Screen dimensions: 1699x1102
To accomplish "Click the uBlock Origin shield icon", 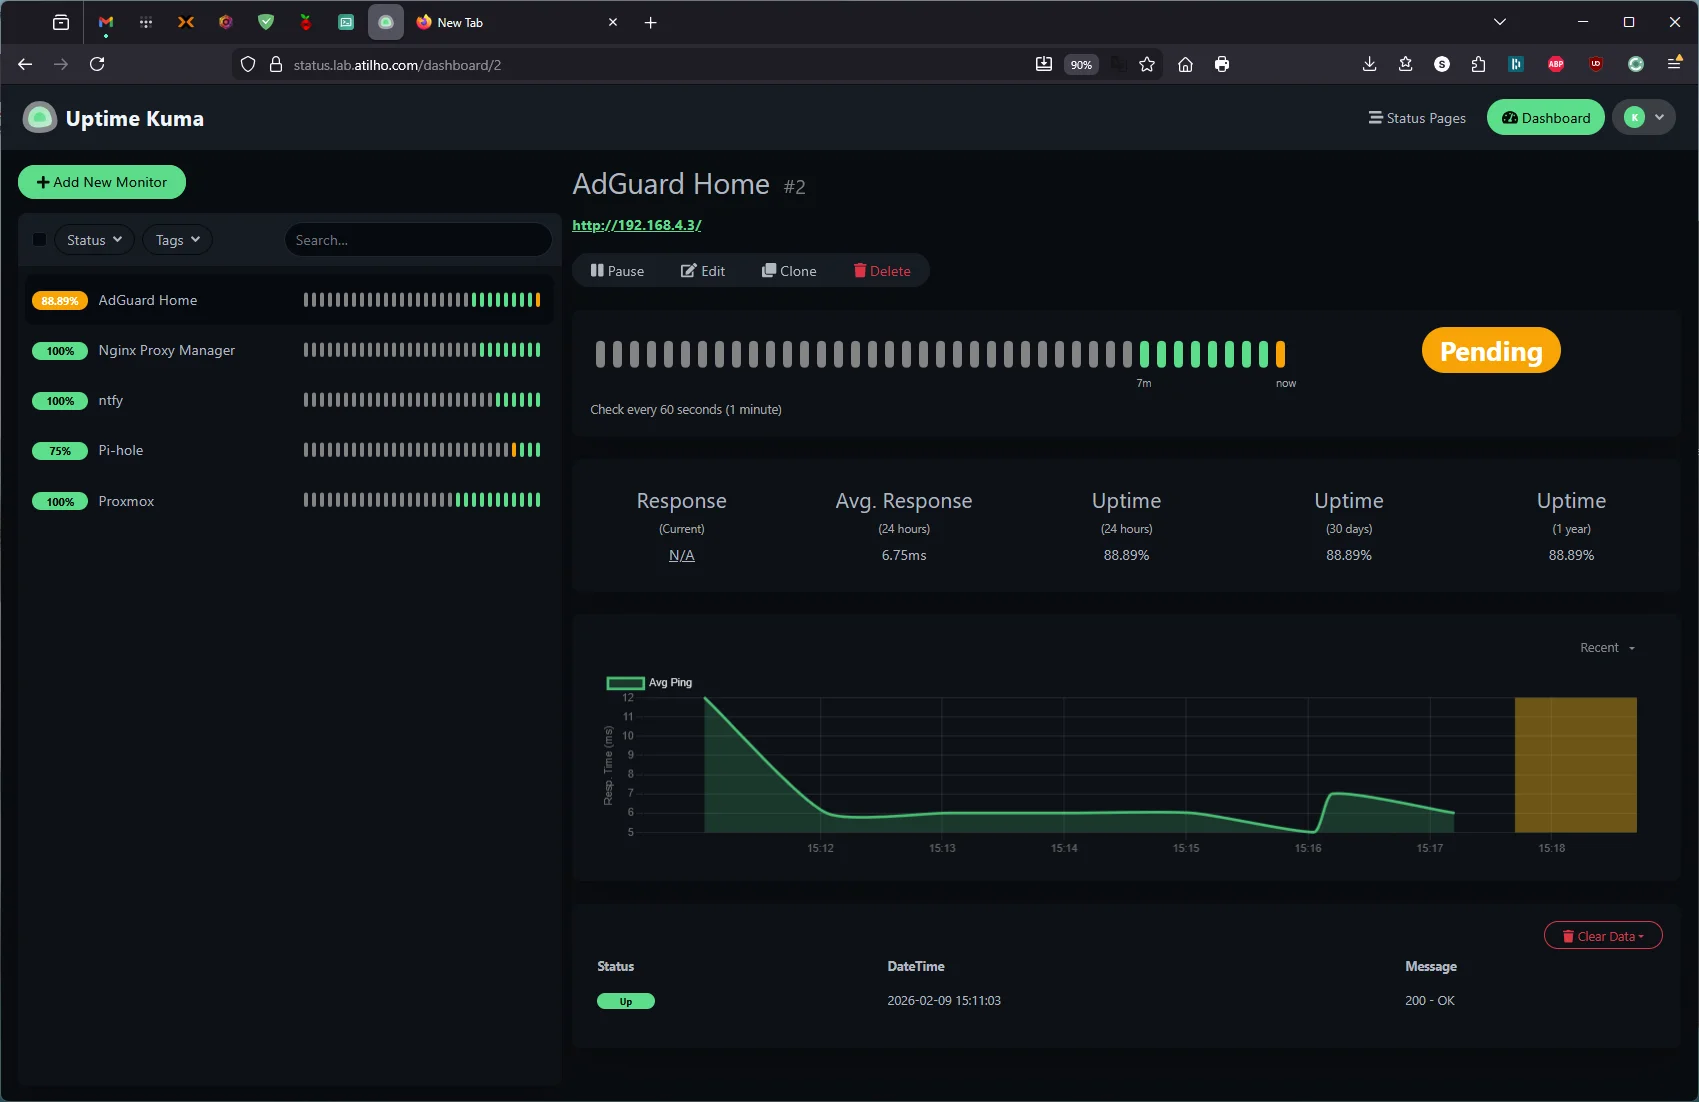I will (1595, 64).
